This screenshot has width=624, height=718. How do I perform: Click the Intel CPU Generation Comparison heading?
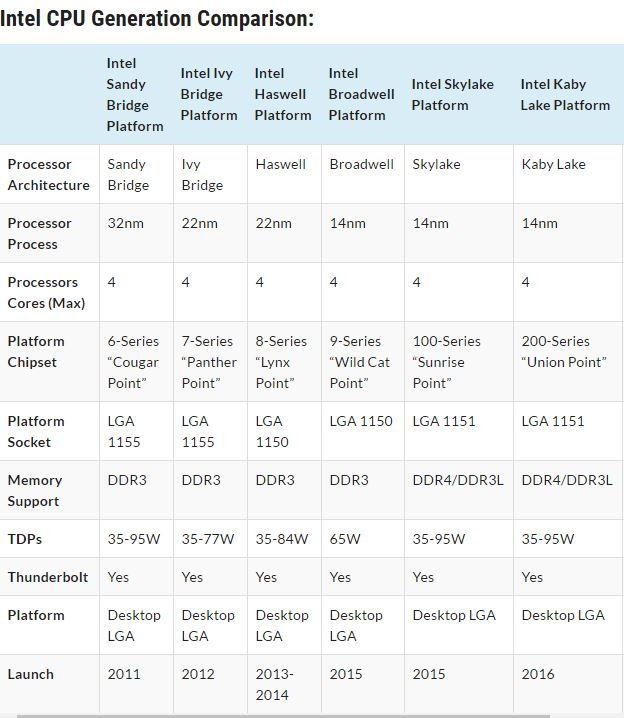tap(157, 19)
